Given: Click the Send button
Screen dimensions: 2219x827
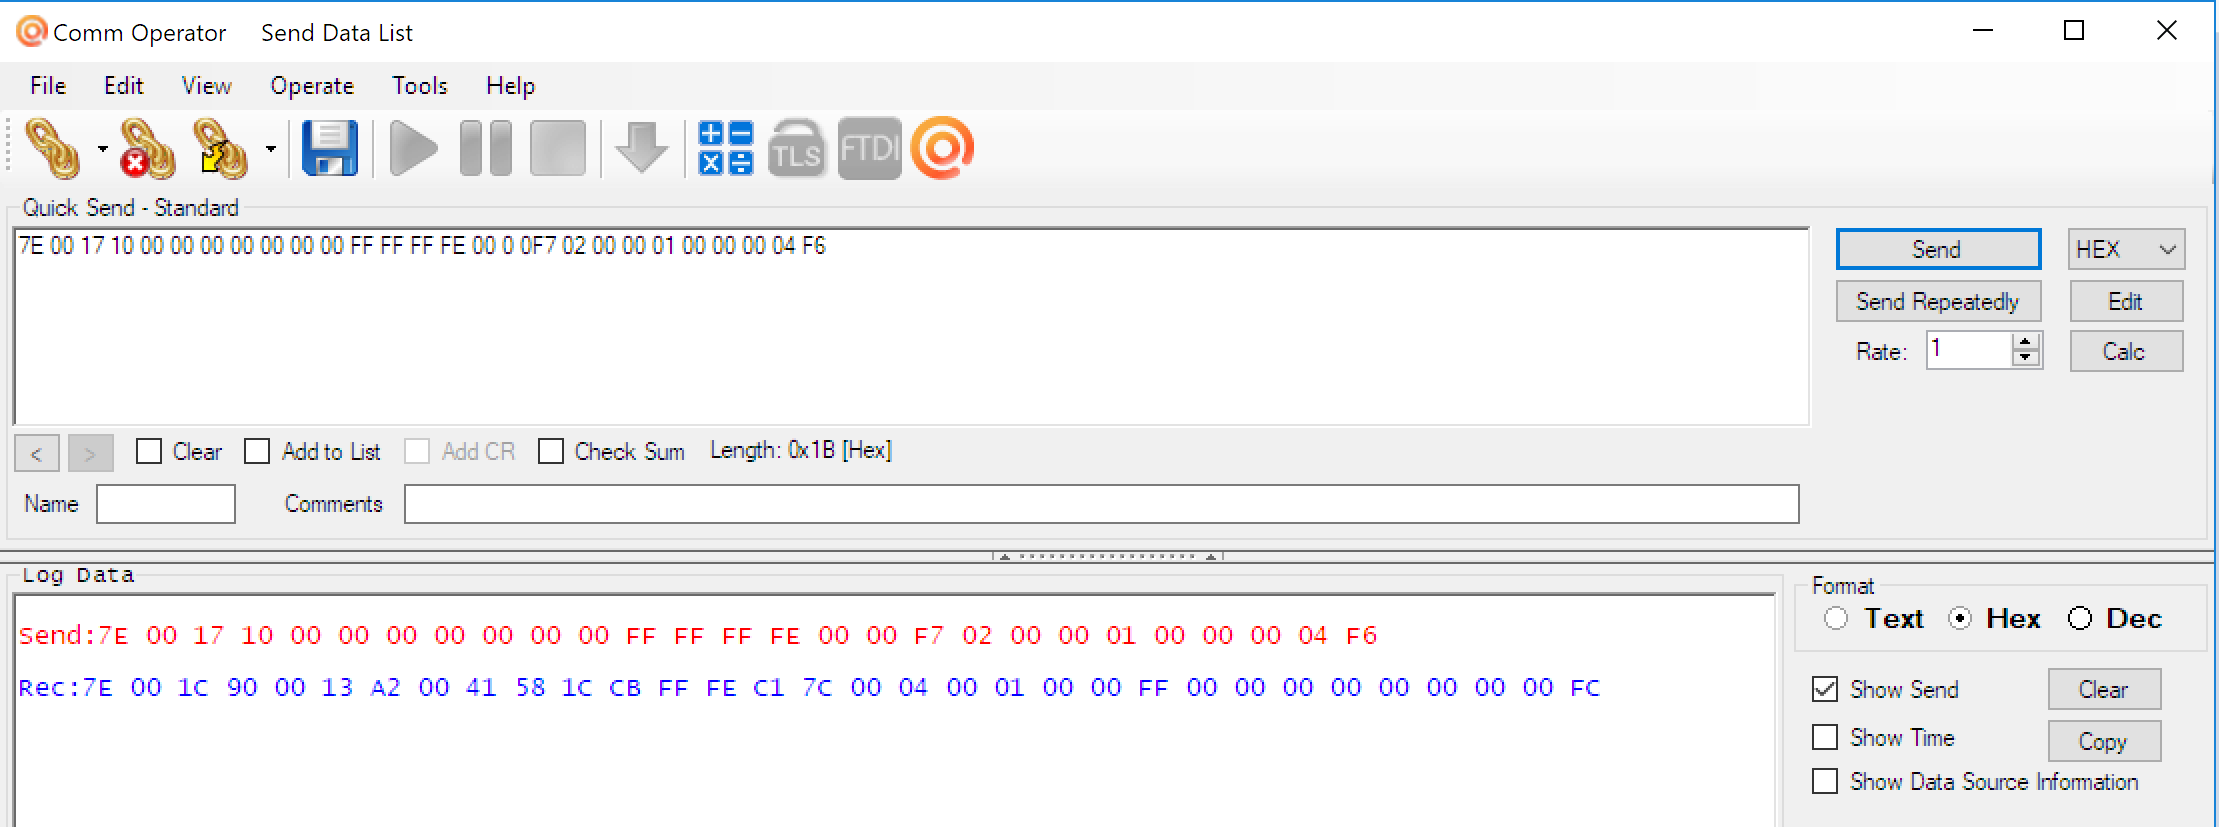Looking at the screenshot, I should coord(1938,249).
